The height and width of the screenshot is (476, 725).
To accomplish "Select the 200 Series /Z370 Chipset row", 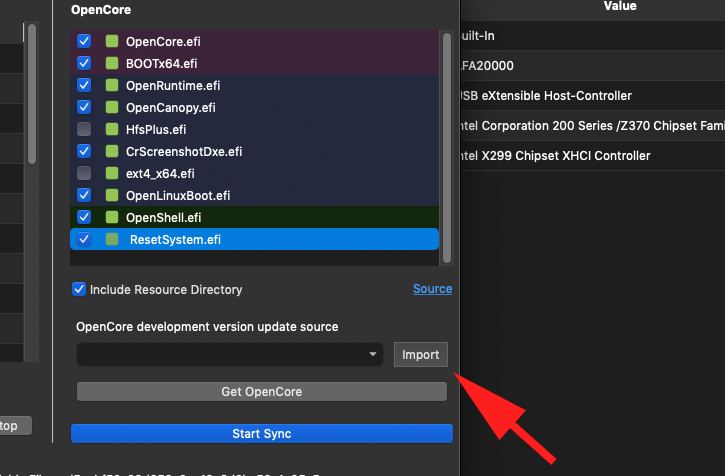I will [x=593, y=126].
